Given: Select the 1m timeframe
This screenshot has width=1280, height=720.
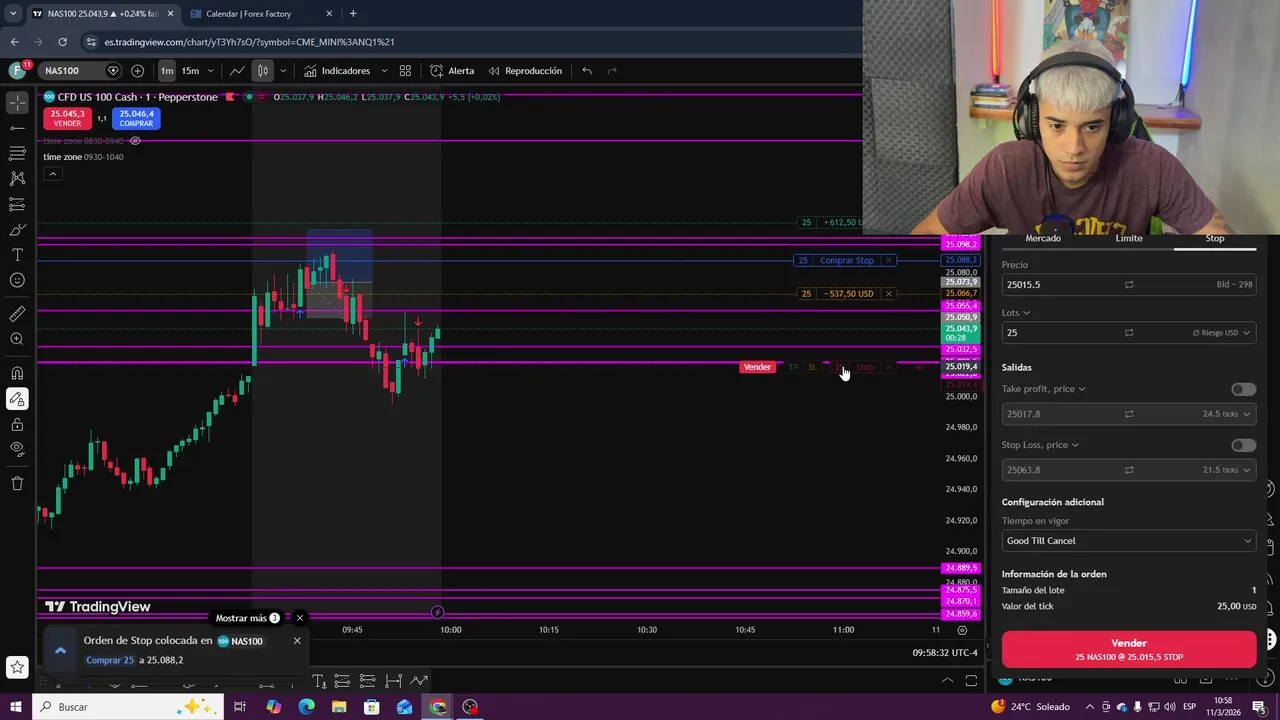Looking at the screenshot, I should pyautogui.click(x=167, y=71).
